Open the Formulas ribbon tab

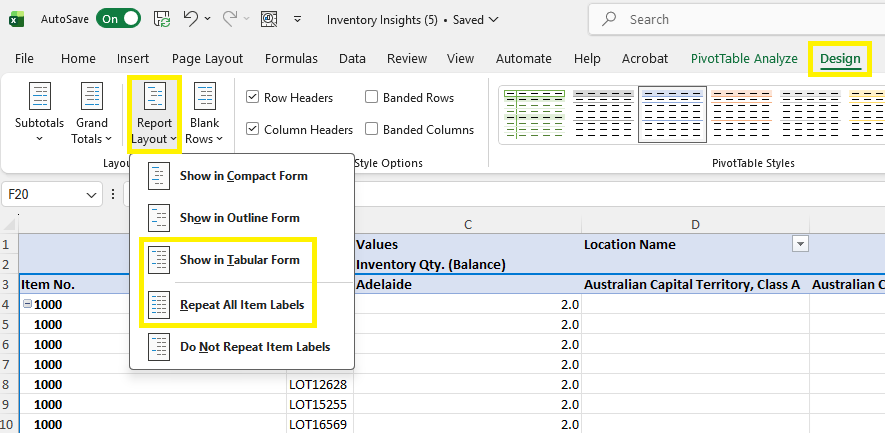tap(291, 59)
